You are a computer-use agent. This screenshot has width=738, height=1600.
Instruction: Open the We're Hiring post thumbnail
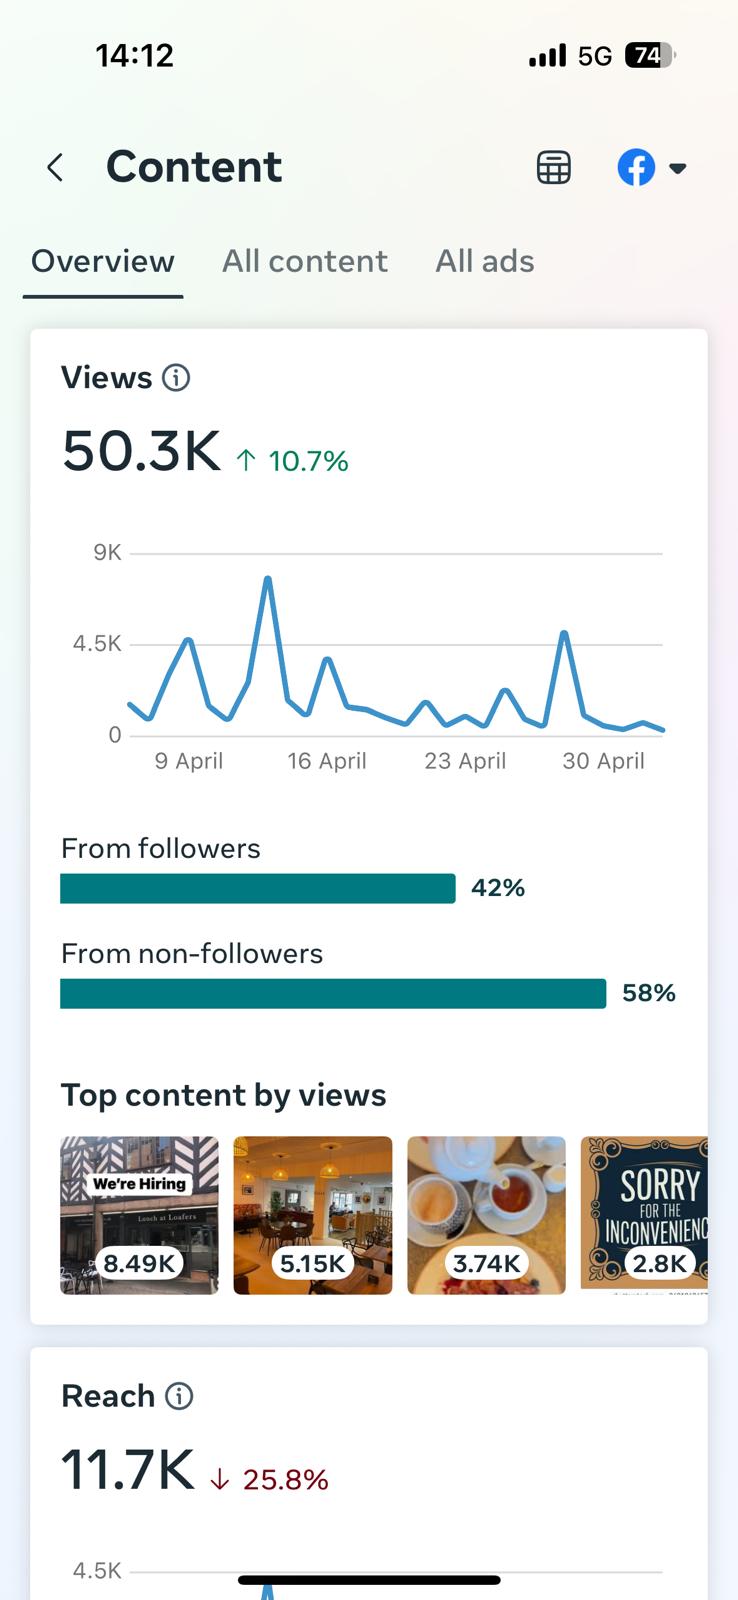[x=139, y=1215]
